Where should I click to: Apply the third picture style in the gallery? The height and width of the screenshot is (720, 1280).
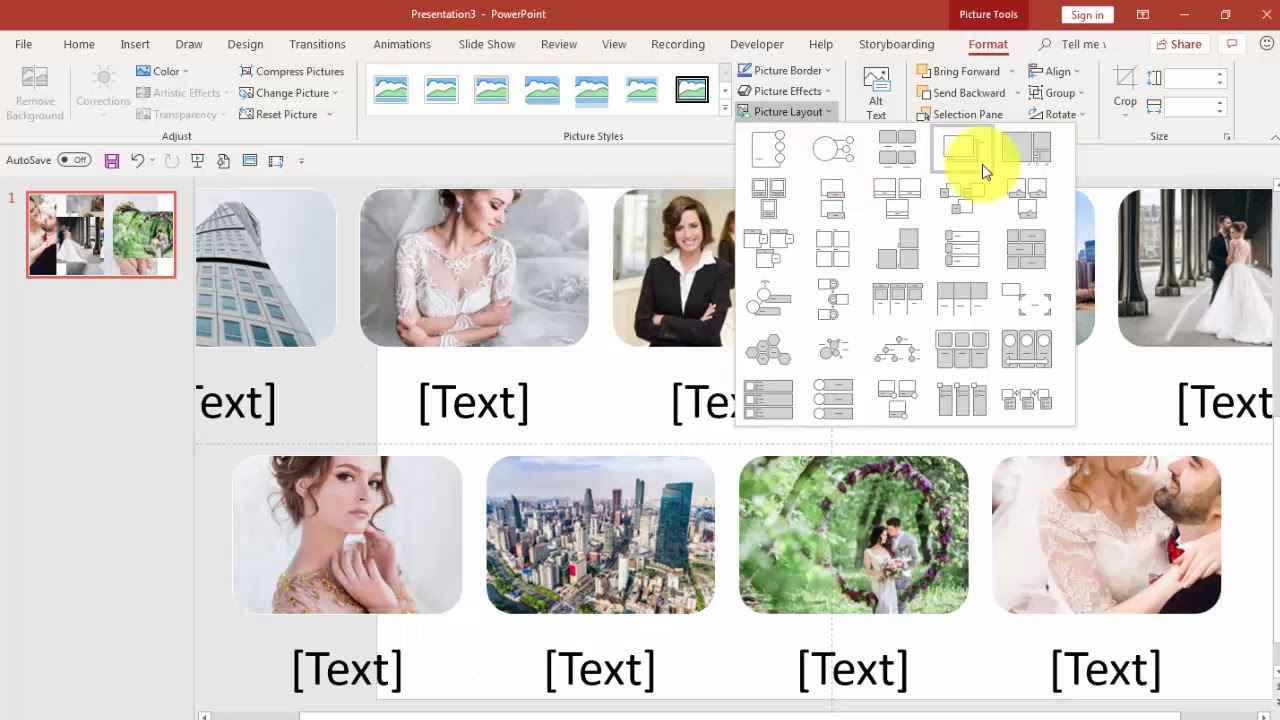[491, 90]
